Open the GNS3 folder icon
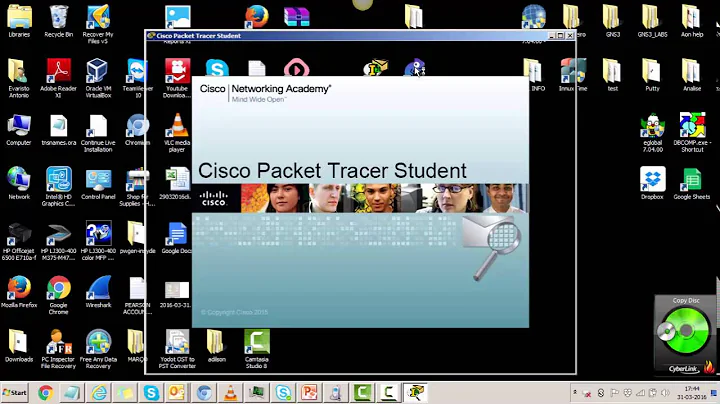 point(613,19)
